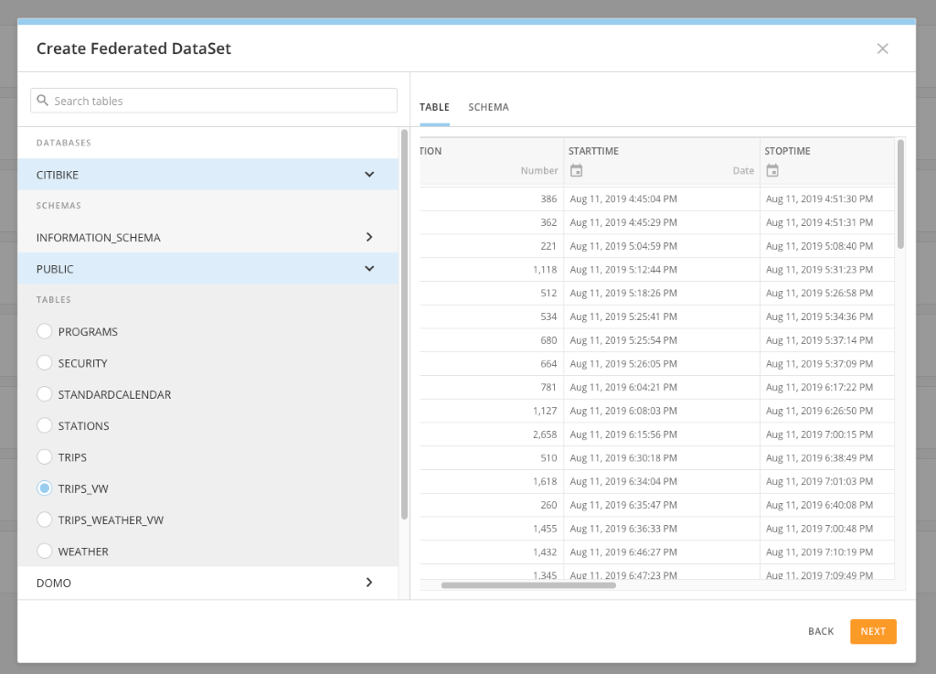Click the duration value 1,118
The image size is (936, 674).
coord(545,269)
